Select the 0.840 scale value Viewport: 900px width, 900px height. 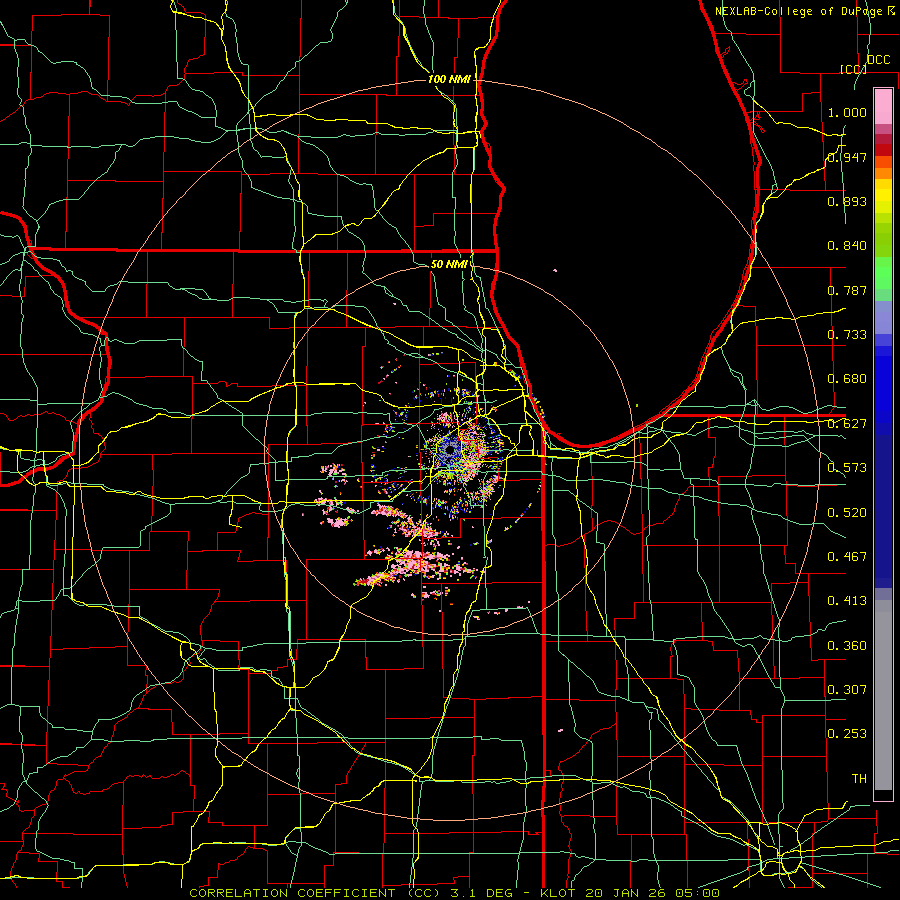click(847, 246)
